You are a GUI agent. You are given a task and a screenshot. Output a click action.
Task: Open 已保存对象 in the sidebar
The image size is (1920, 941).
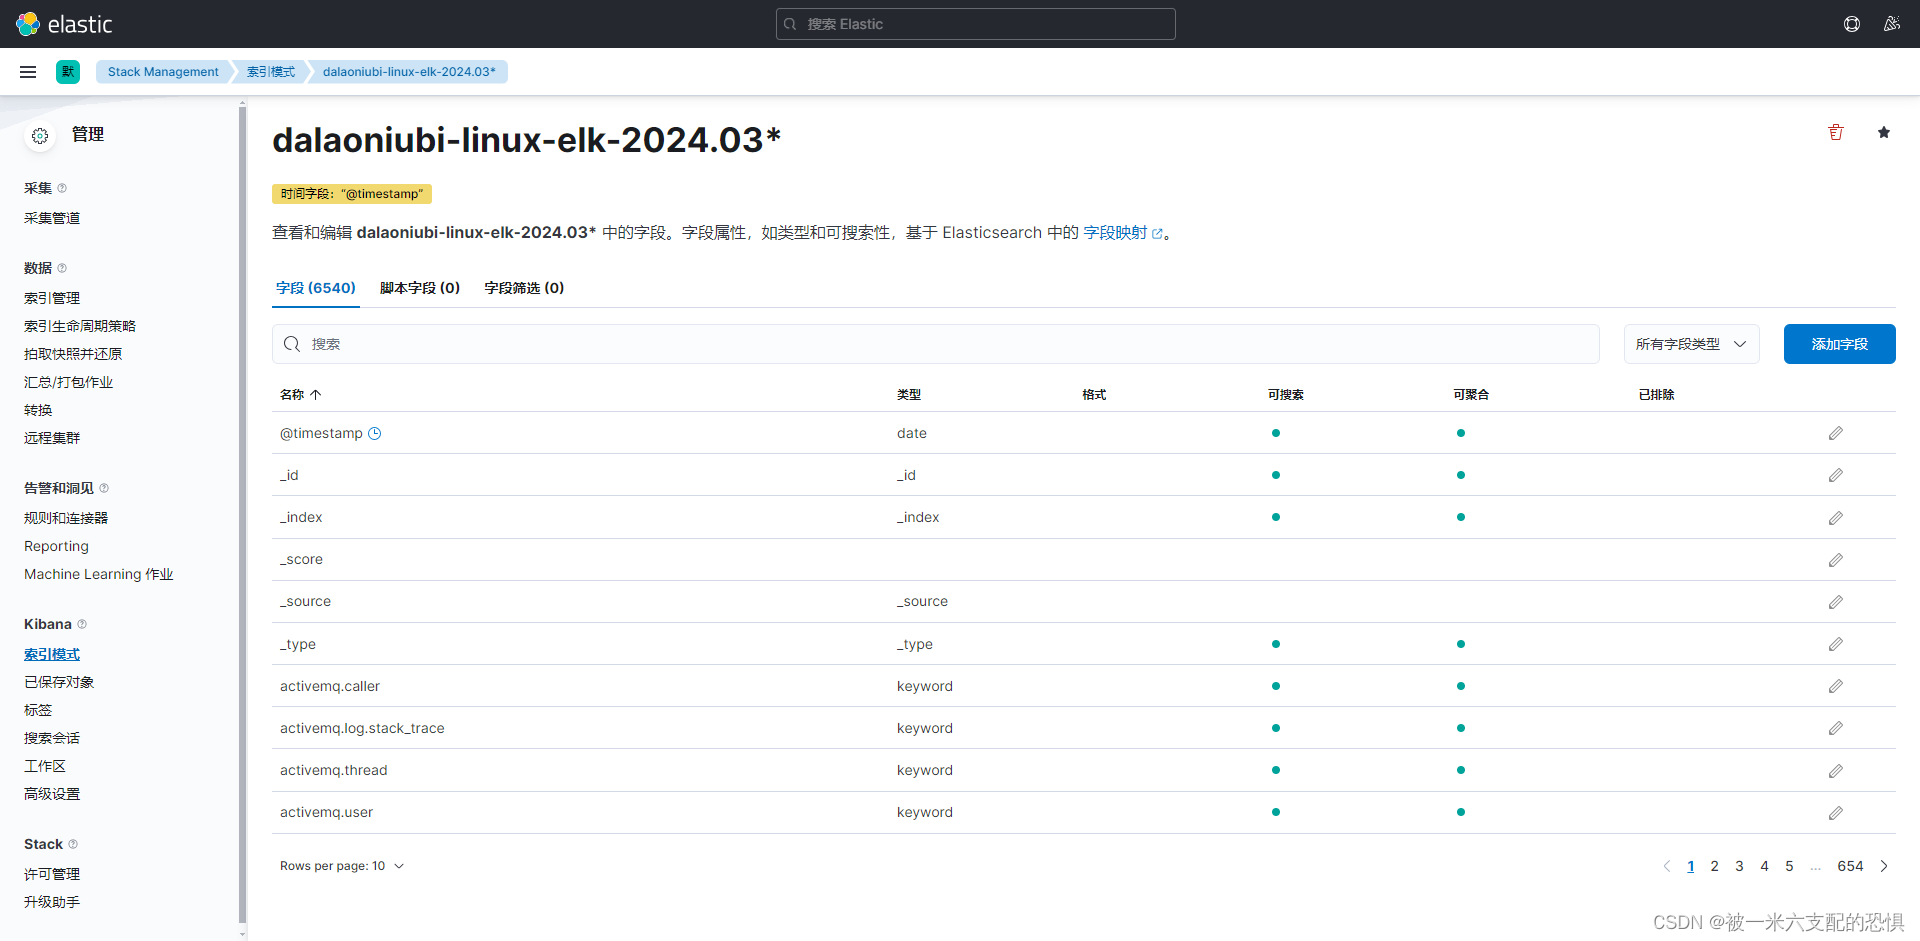coord(59,682)
